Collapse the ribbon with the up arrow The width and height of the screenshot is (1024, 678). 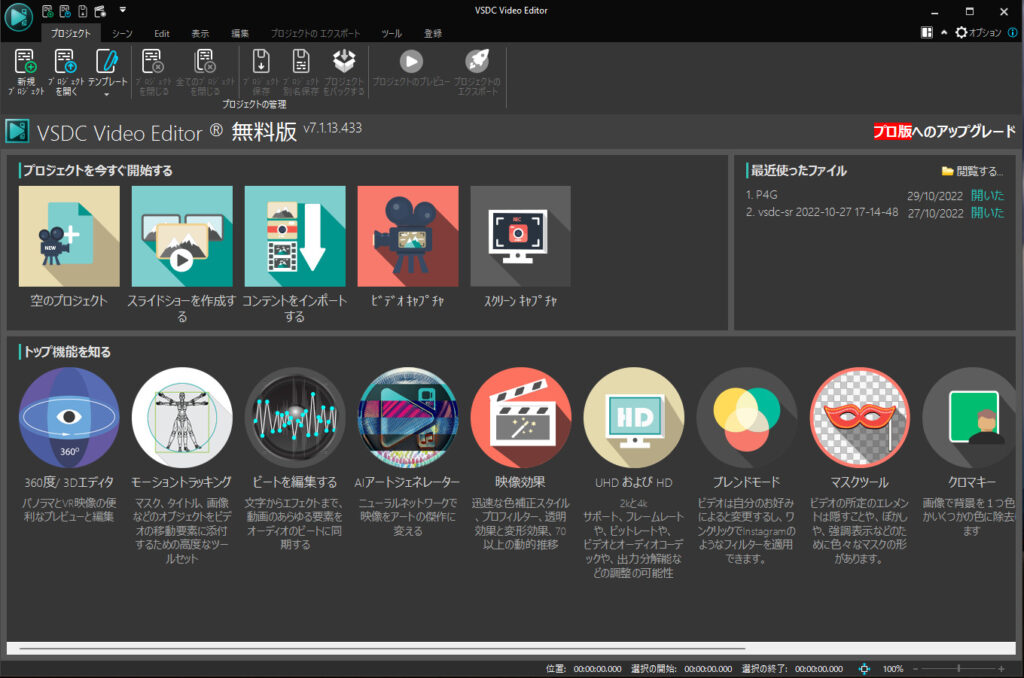click(943, 33)
